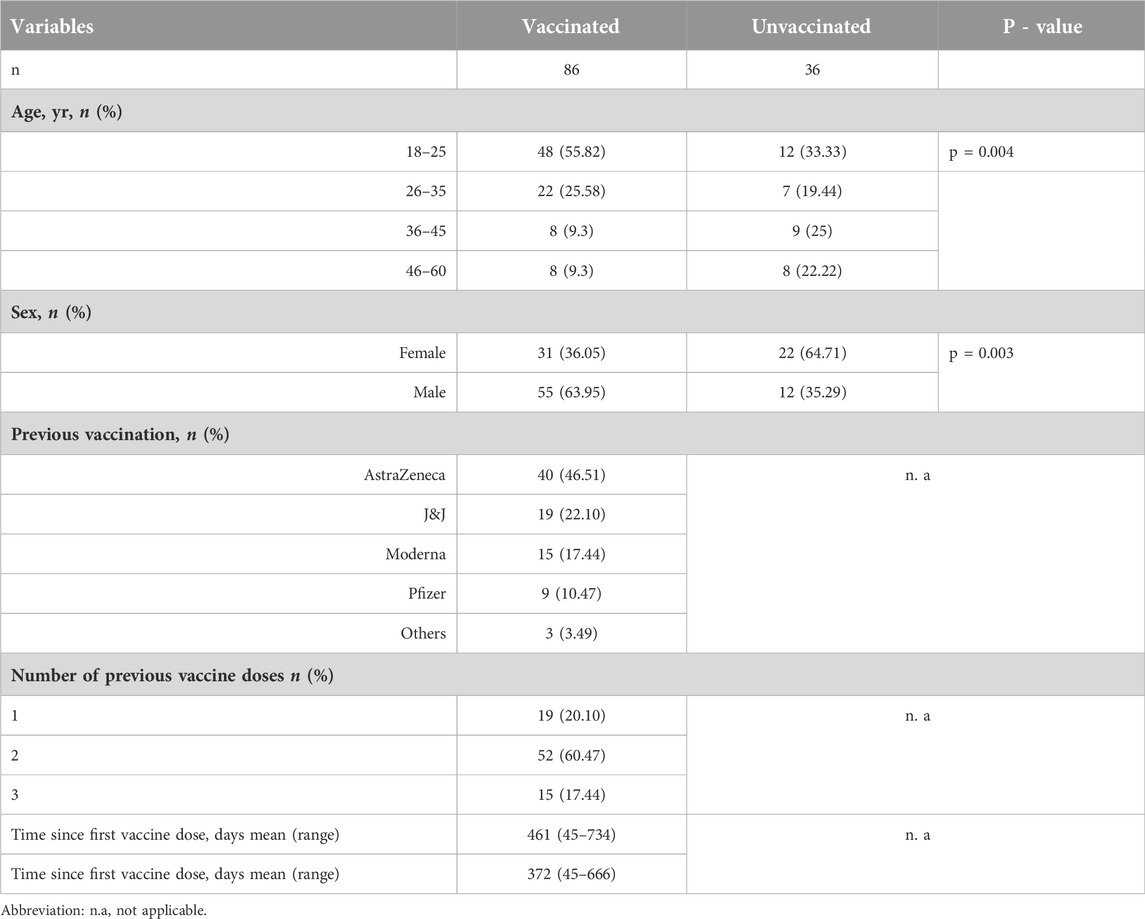Select cell 31 (36.05)
Viewport: 1145px width, 919px height.
(x=571, y=353)
